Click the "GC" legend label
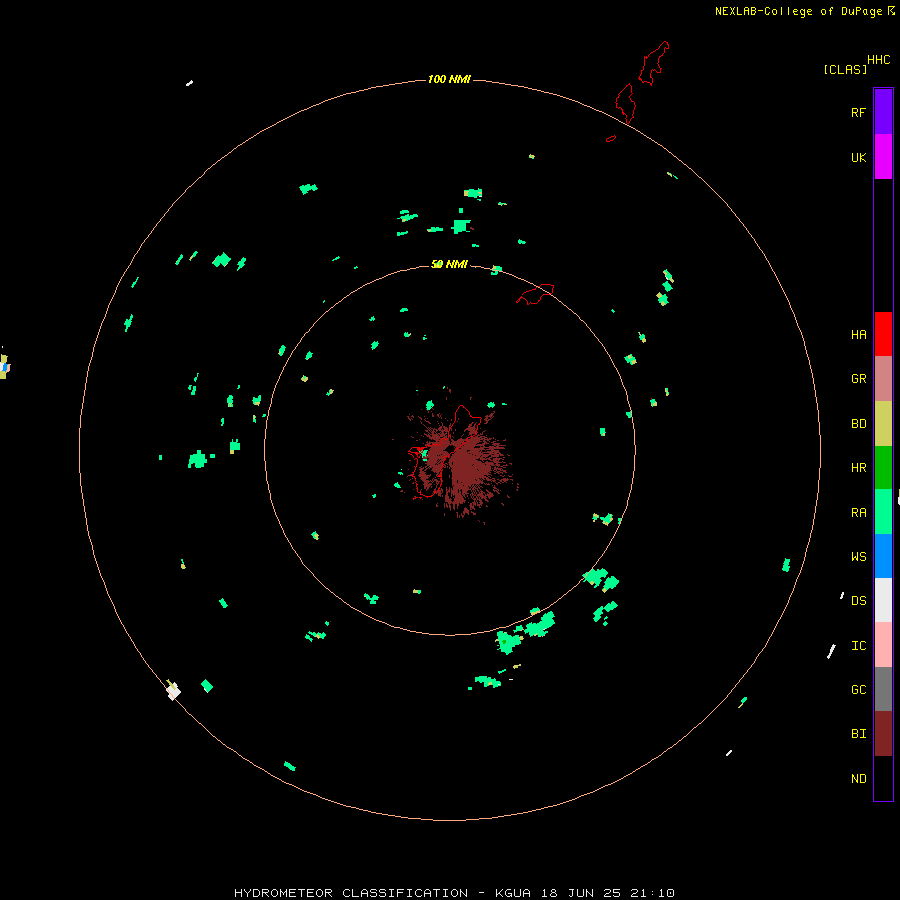Viewport: 900px width, 900px height. point(858,690)
